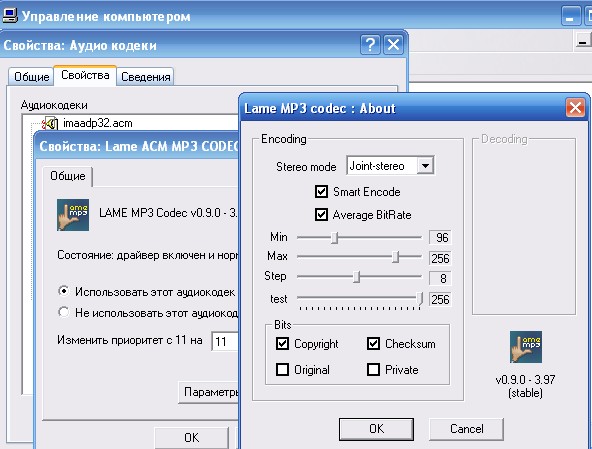This screenshot has height=449, width=592.
Task: Click the Max value box showing 256
Action: click(440, 259)
